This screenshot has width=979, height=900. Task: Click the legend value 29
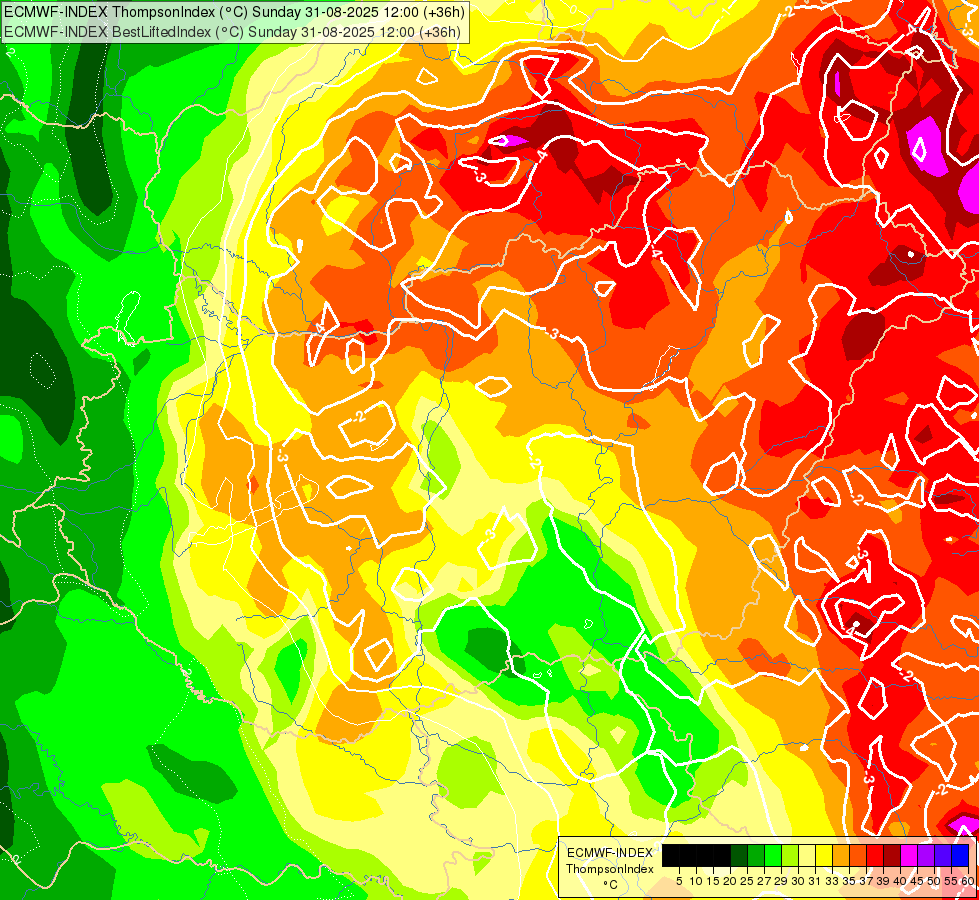point(781,881)
